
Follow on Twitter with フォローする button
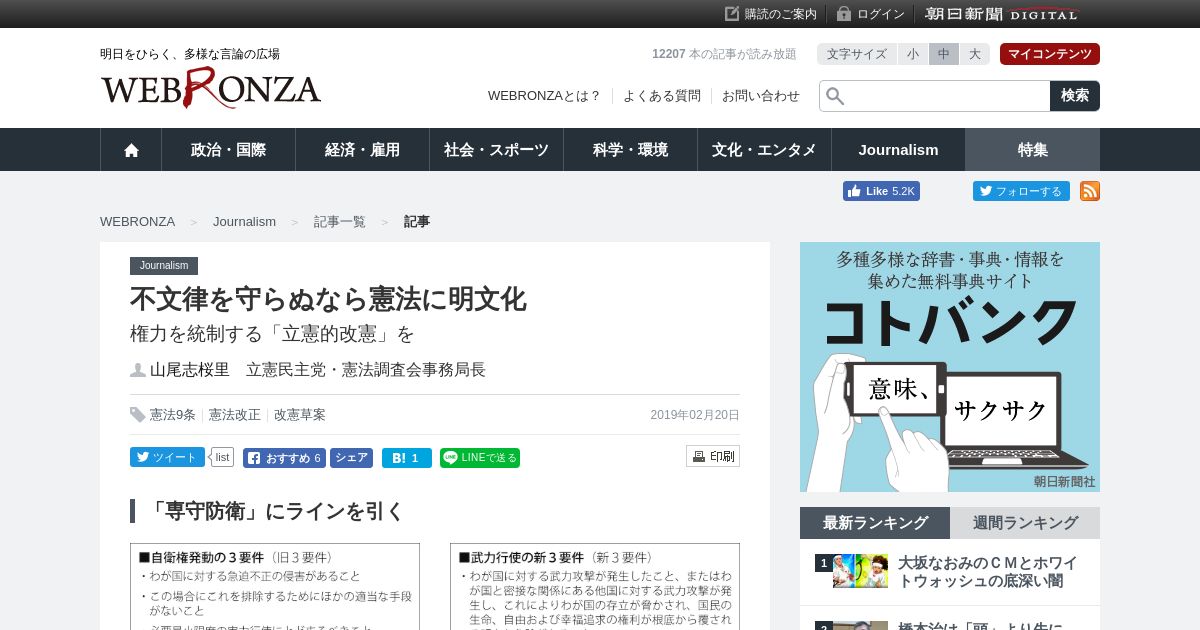1021,191
